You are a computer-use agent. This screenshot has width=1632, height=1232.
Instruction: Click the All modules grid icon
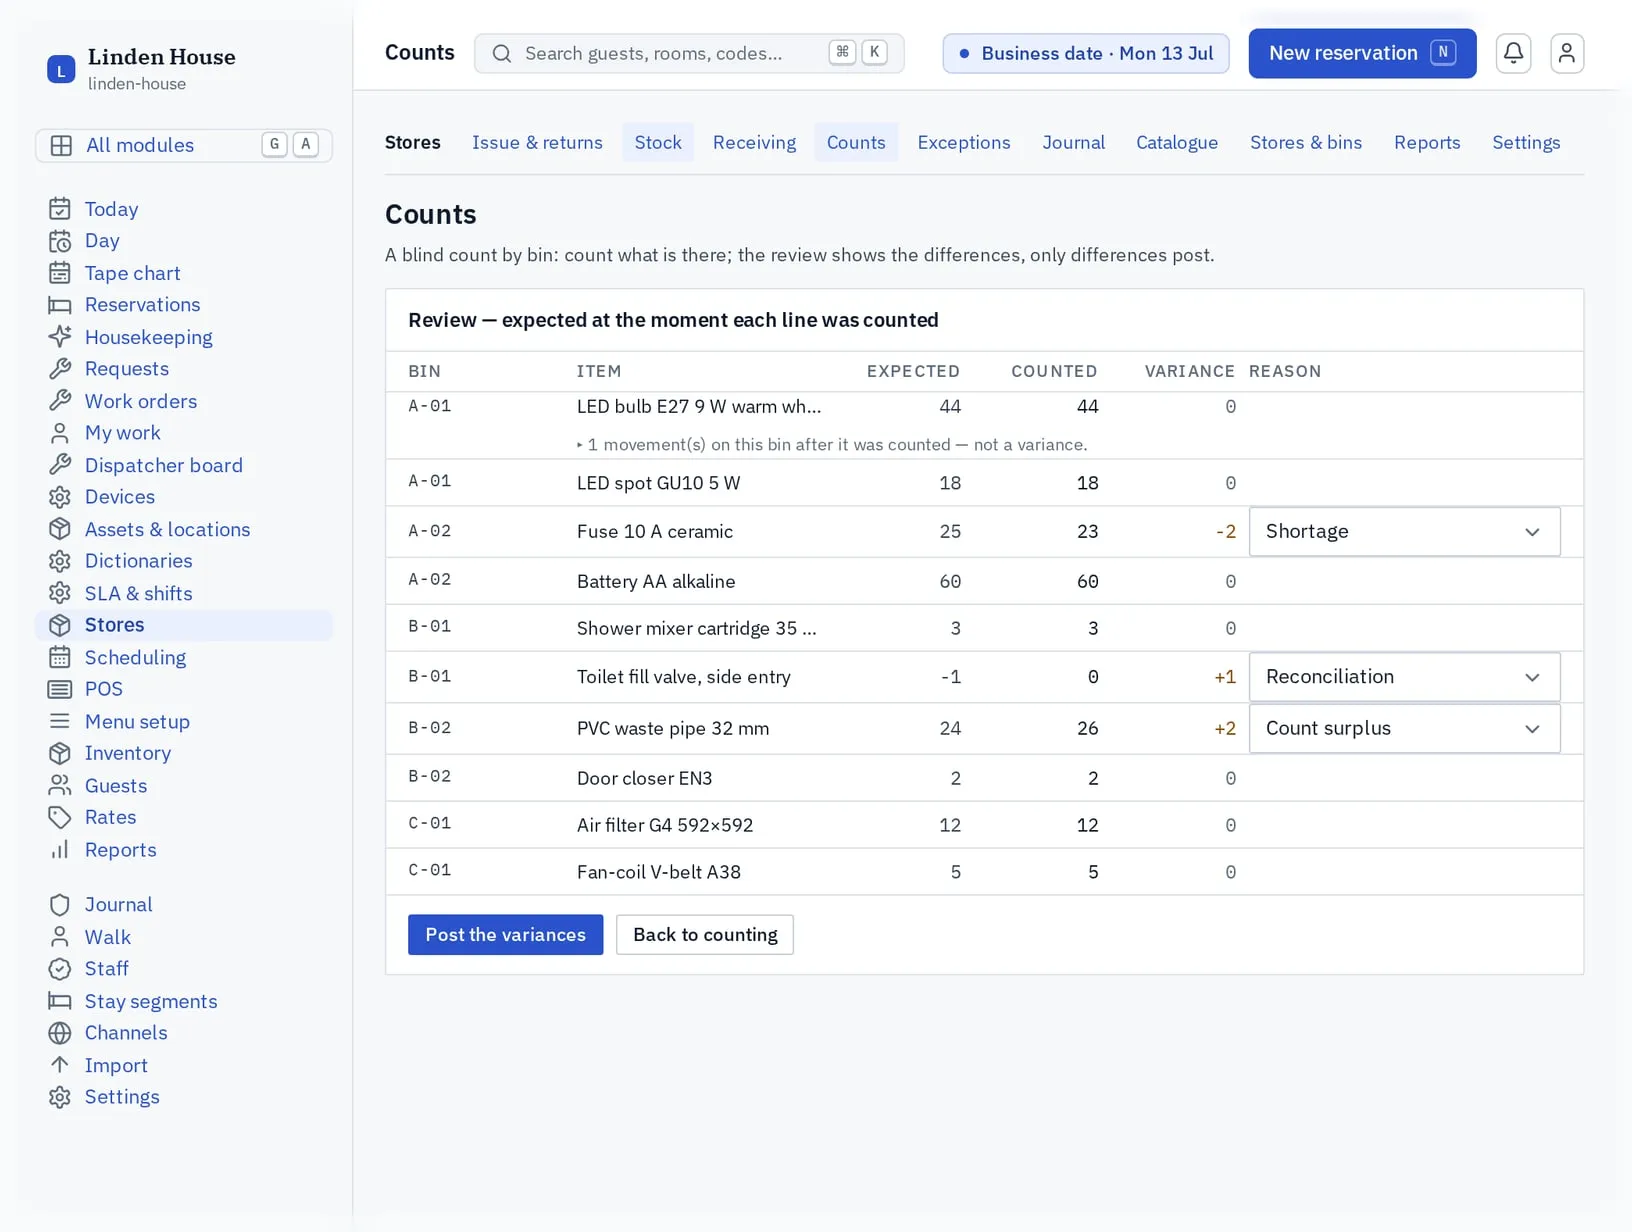tap(61, 145)
